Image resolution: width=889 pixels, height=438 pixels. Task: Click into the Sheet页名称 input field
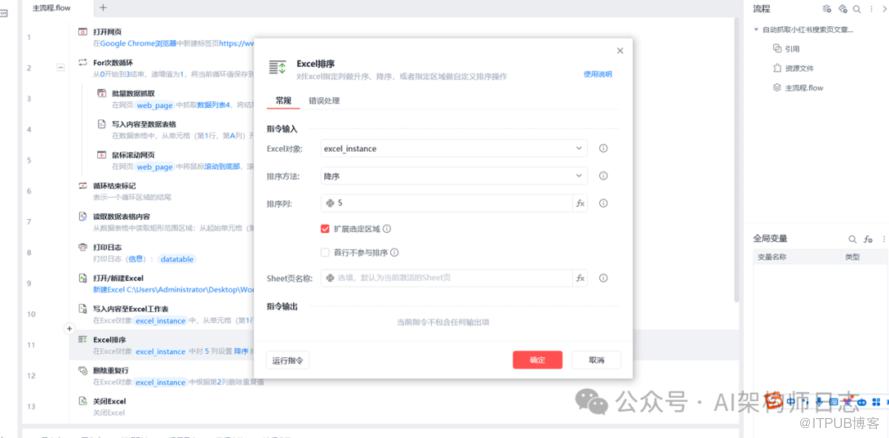point(447,278)
